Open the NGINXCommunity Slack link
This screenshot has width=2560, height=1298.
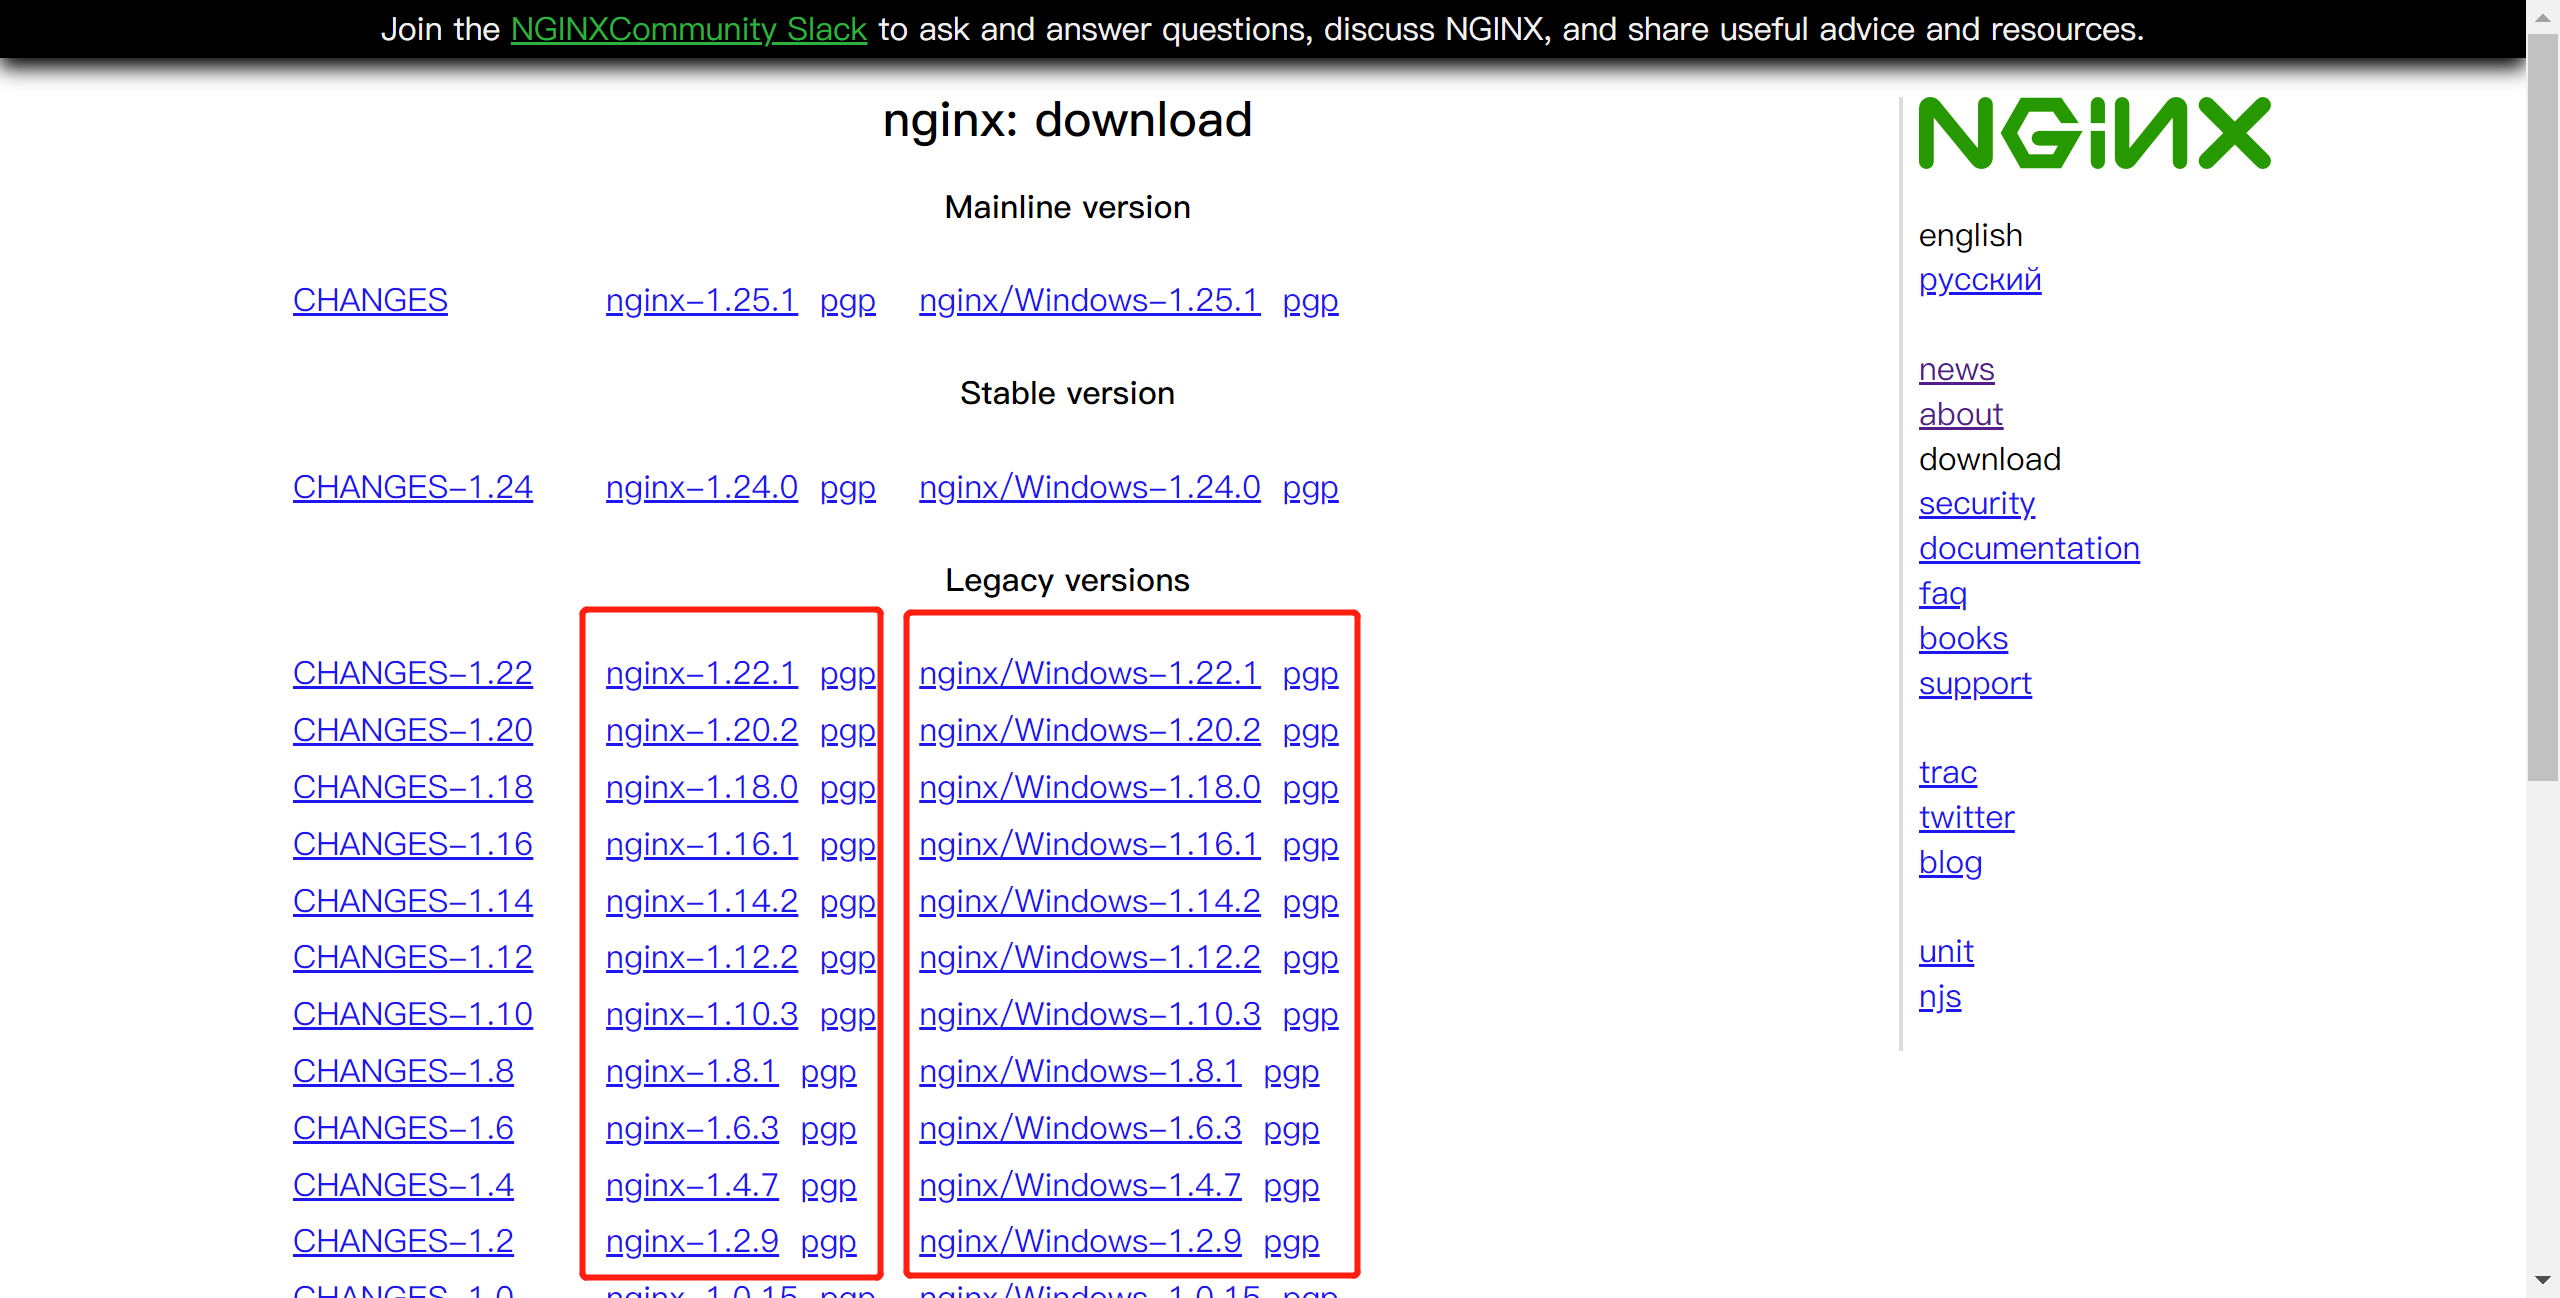tap(688, 29)
